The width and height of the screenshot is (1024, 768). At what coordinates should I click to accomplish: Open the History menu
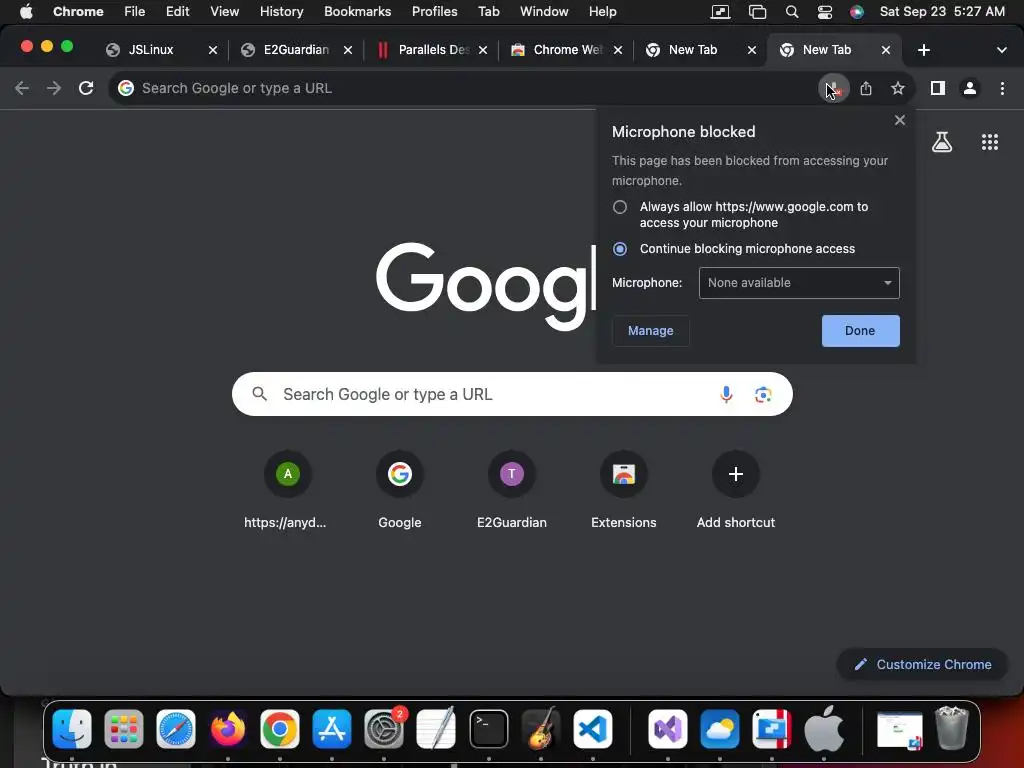(x=281, y=12)
